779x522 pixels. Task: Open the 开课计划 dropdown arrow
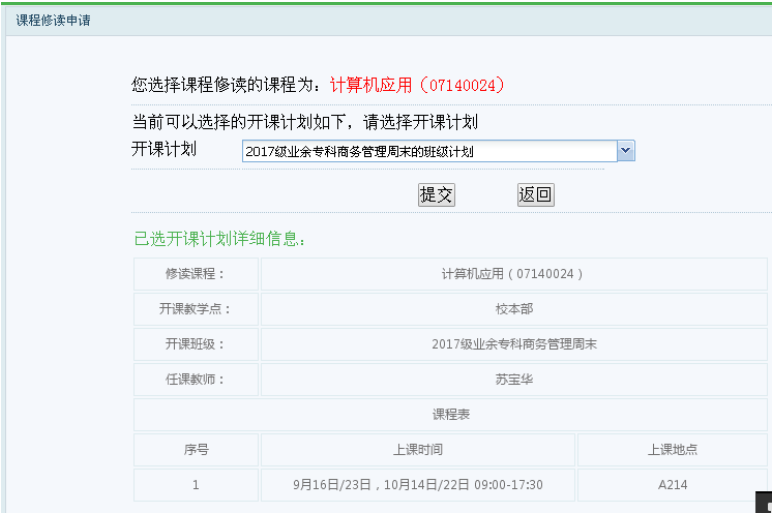point(626,151)
